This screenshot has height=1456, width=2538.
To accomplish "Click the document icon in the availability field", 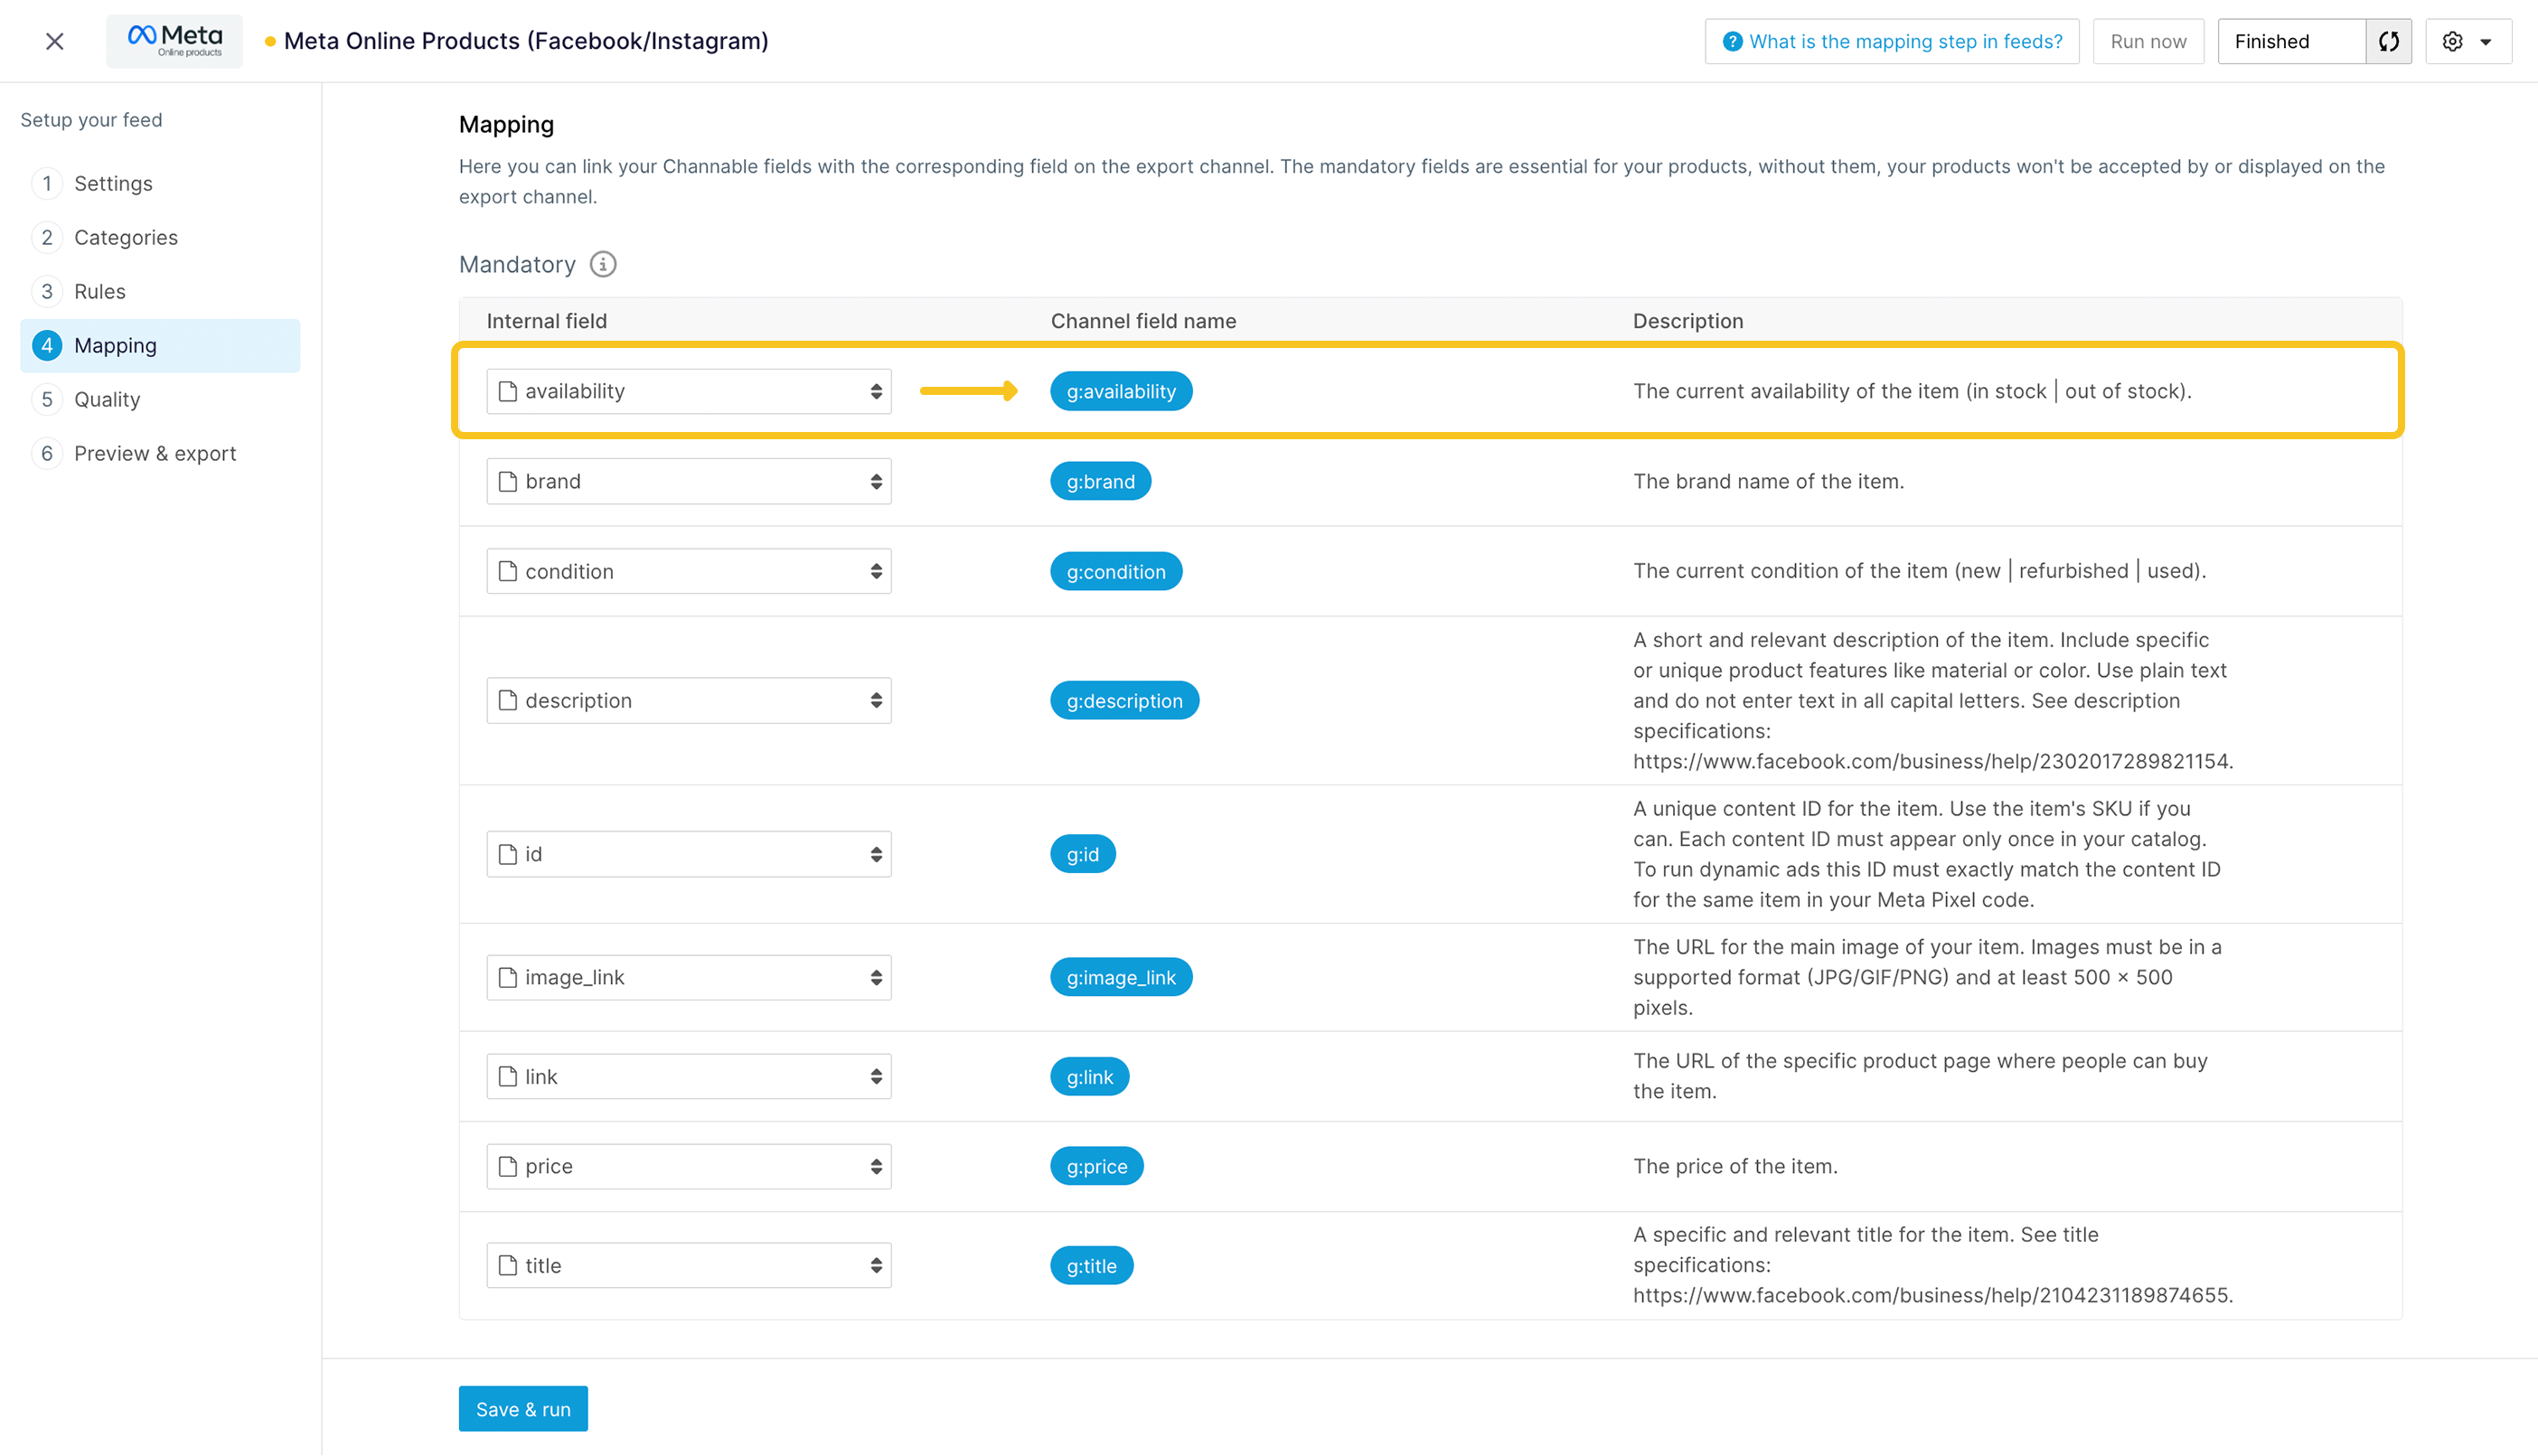I will coord(508,391).
